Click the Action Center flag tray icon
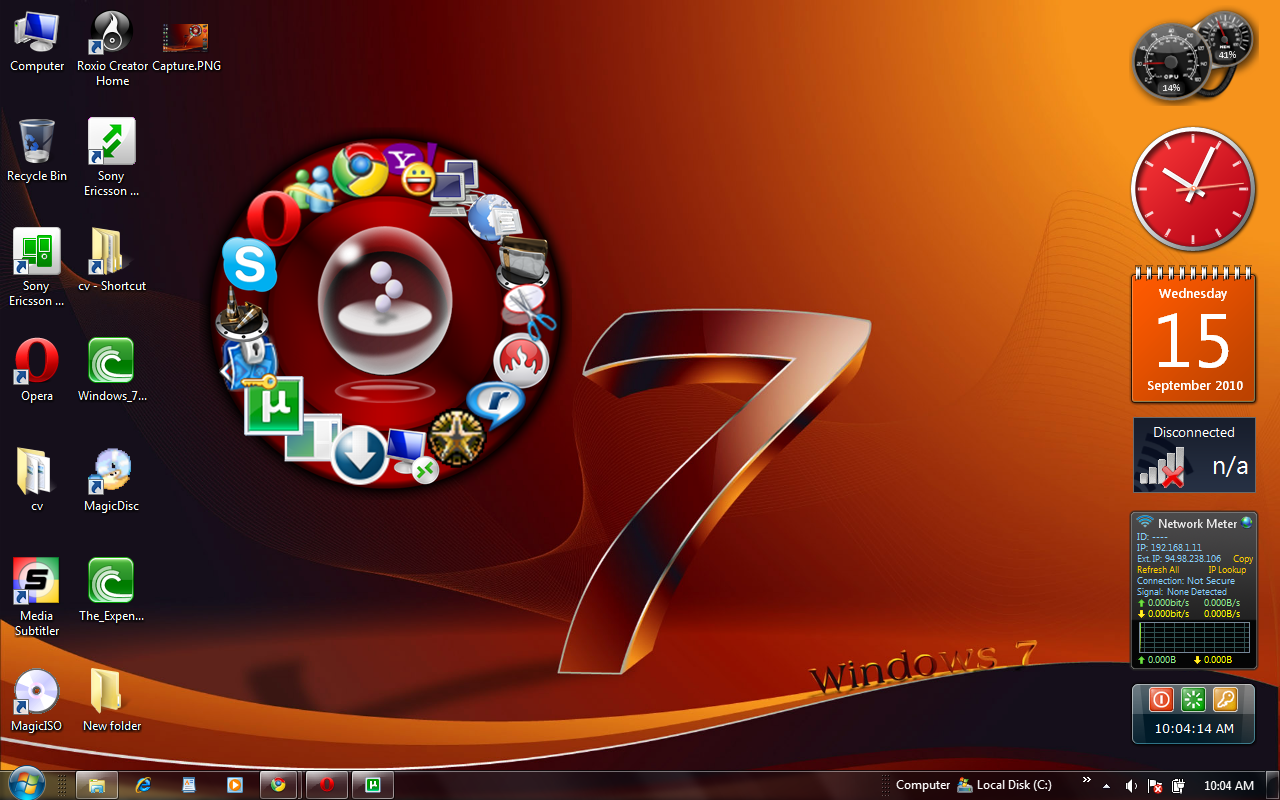Viewport: 1280px width, 800px height. (x=1155, y=786)
